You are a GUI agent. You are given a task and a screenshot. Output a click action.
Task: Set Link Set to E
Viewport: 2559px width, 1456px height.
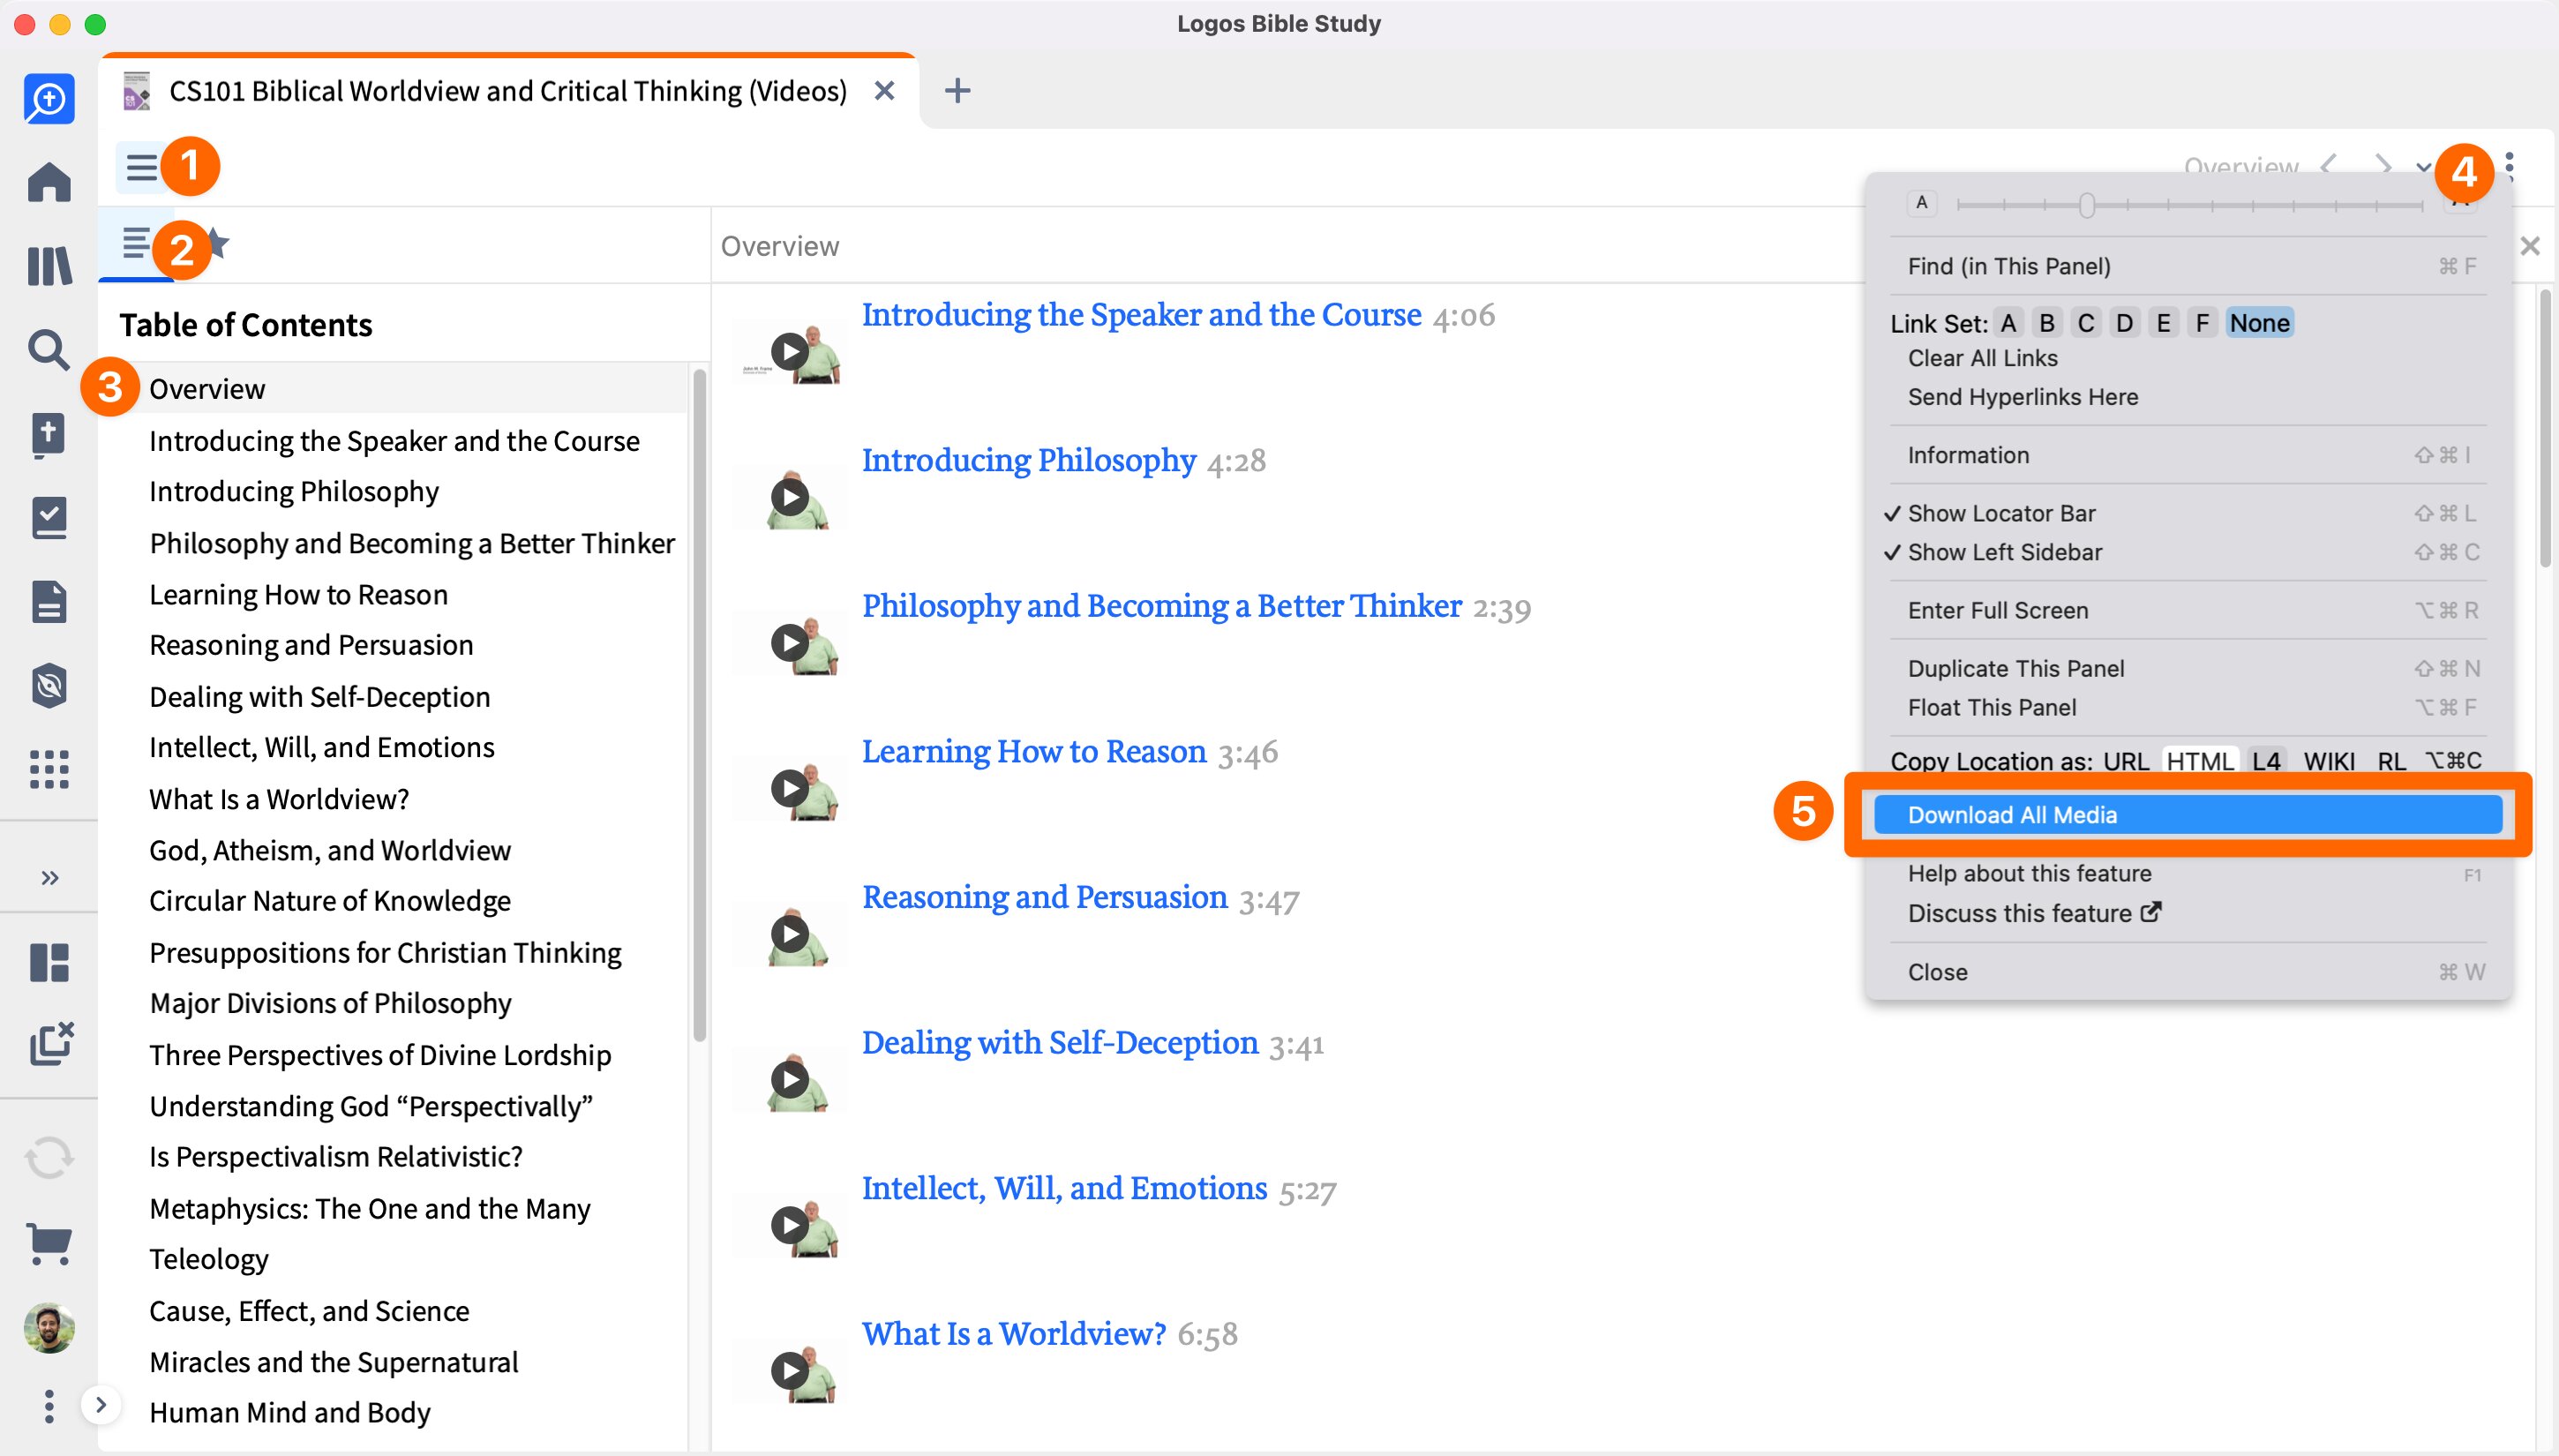coord(2163,323)
